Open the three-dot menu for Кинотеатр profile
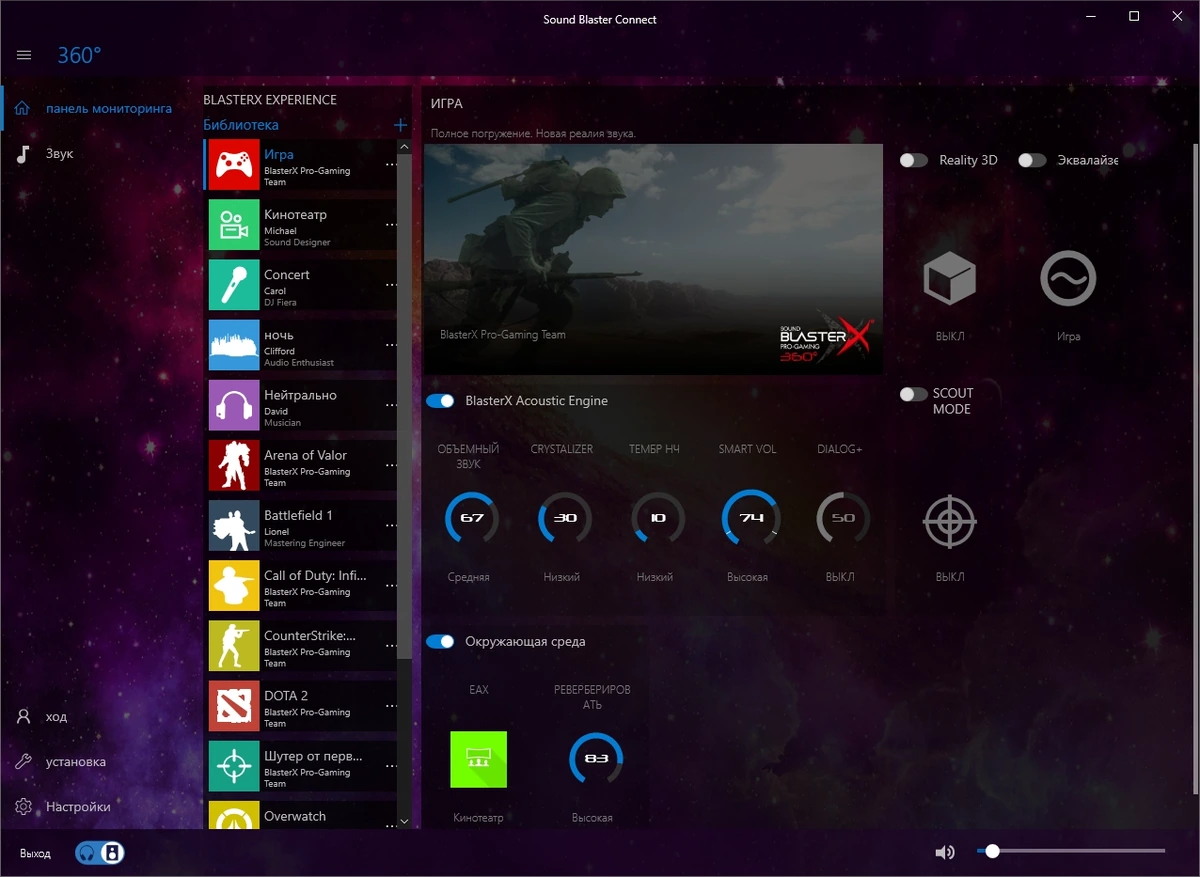This screenshot has height=877, width=1200. 391,225
